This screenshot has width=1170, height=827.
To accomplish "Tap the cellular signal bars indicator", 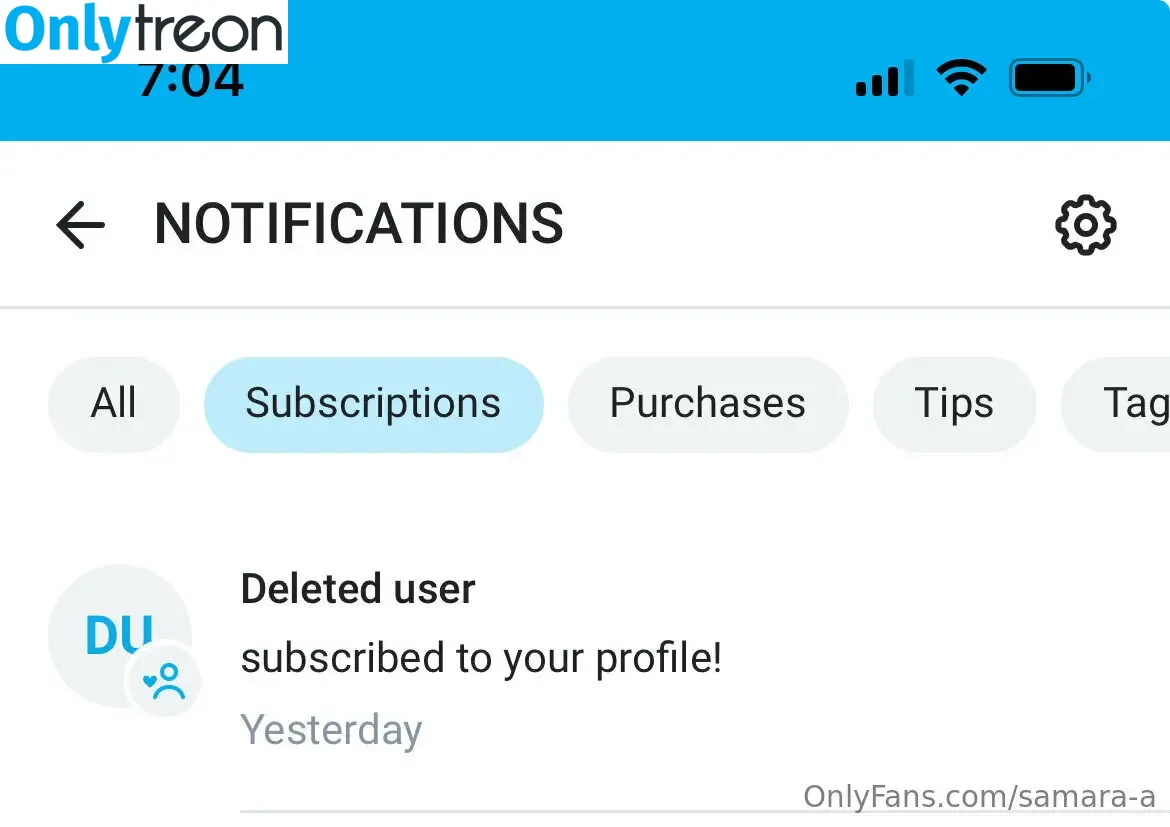I will click(x=885, y=78).
